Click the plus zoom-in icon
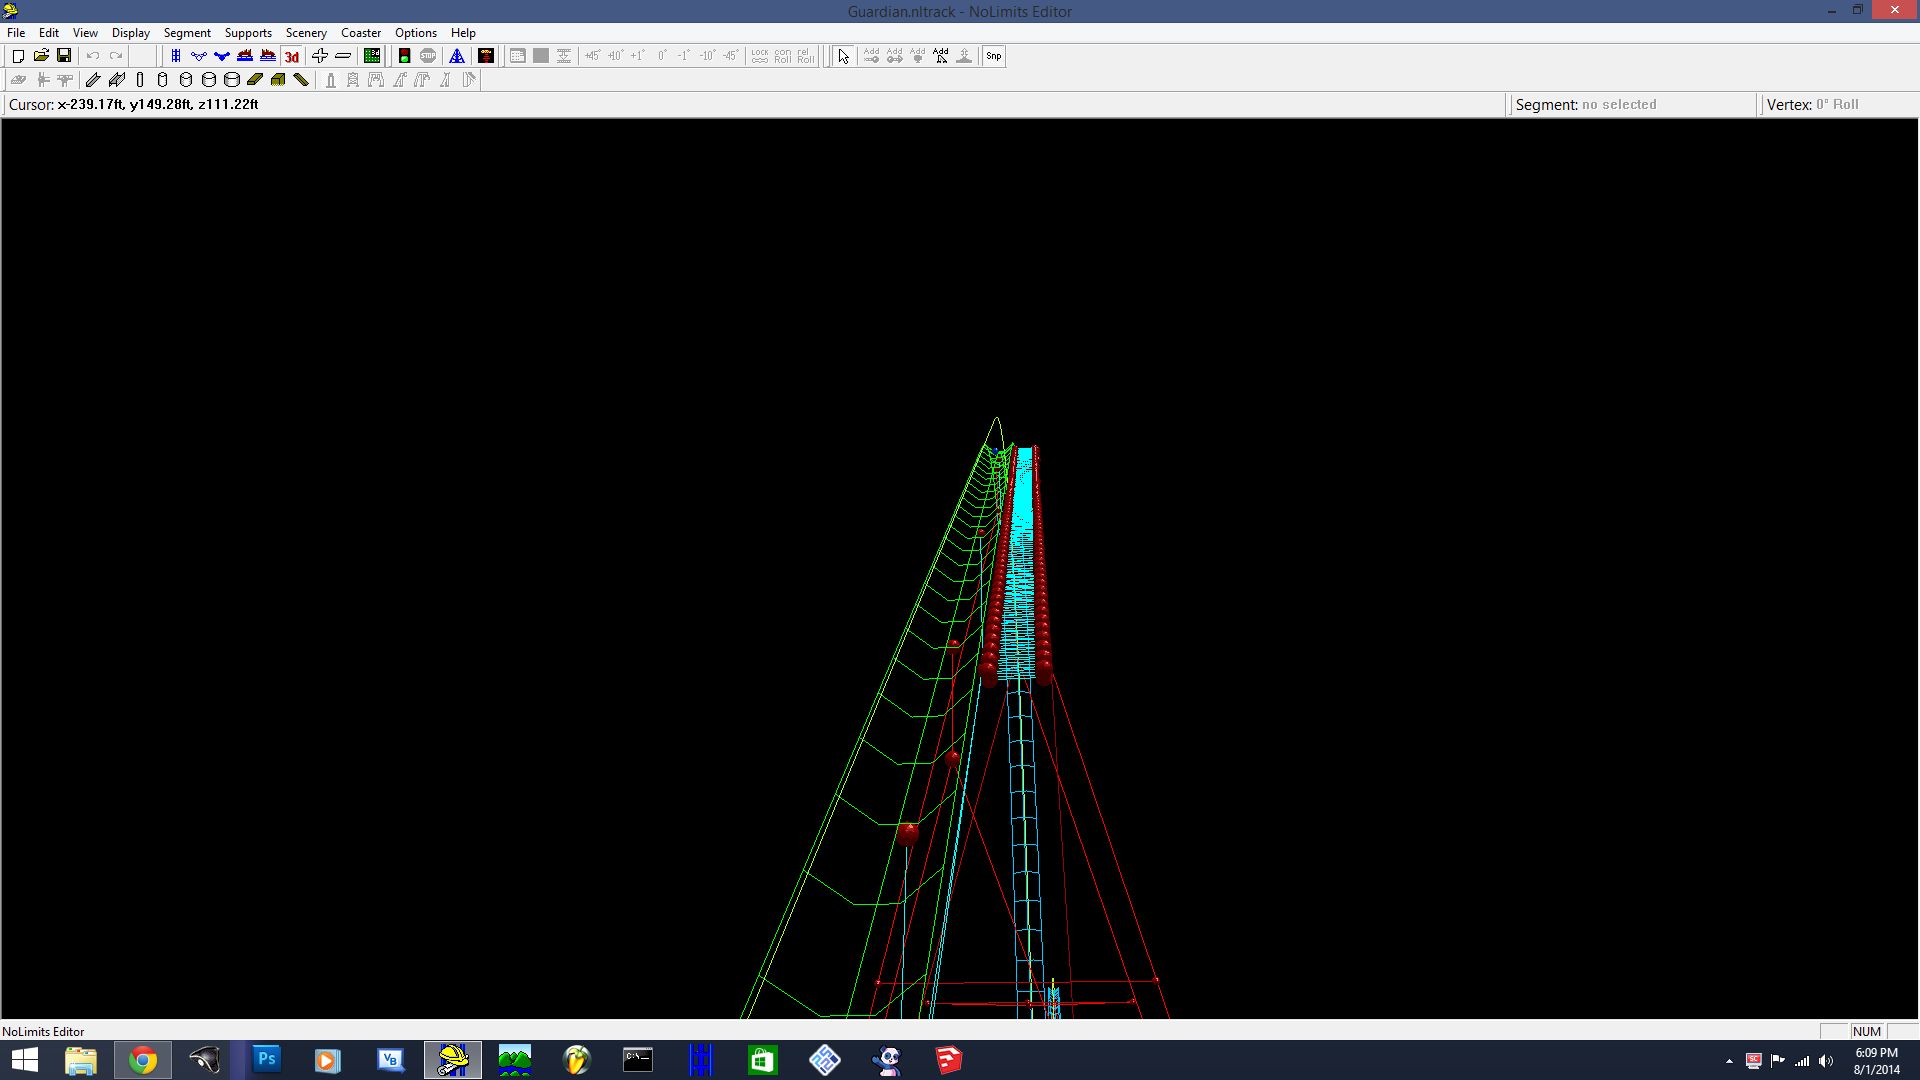Viewport: 1920px width, 1080px height. click(320, 56)
